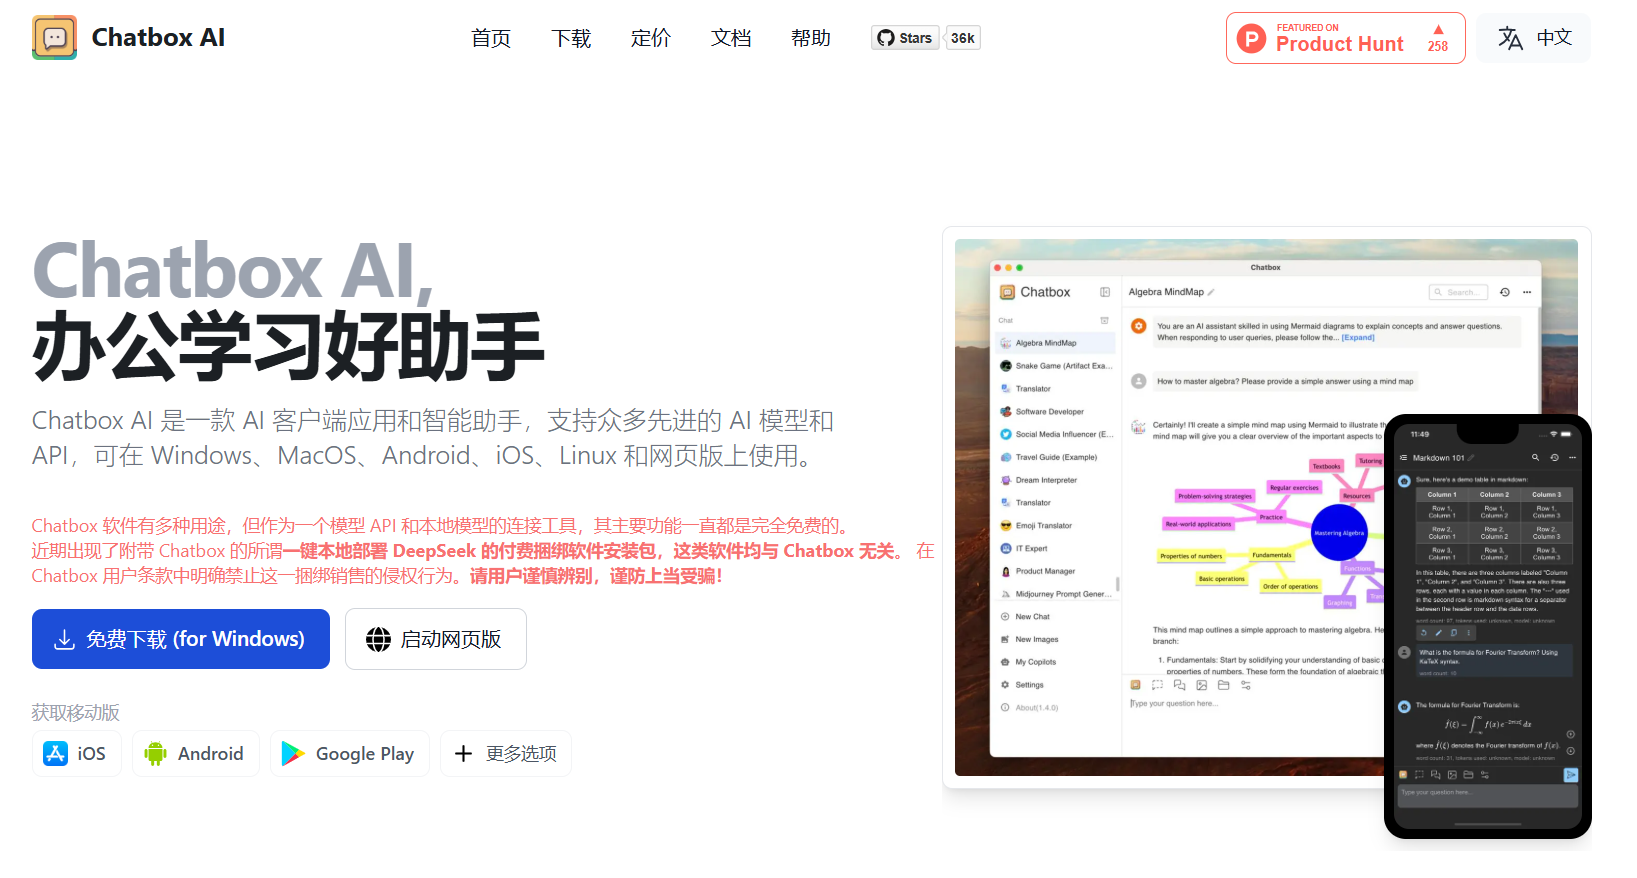
Task: Click the plus icon beside 更多选项
Action: (x=463, y=754)
